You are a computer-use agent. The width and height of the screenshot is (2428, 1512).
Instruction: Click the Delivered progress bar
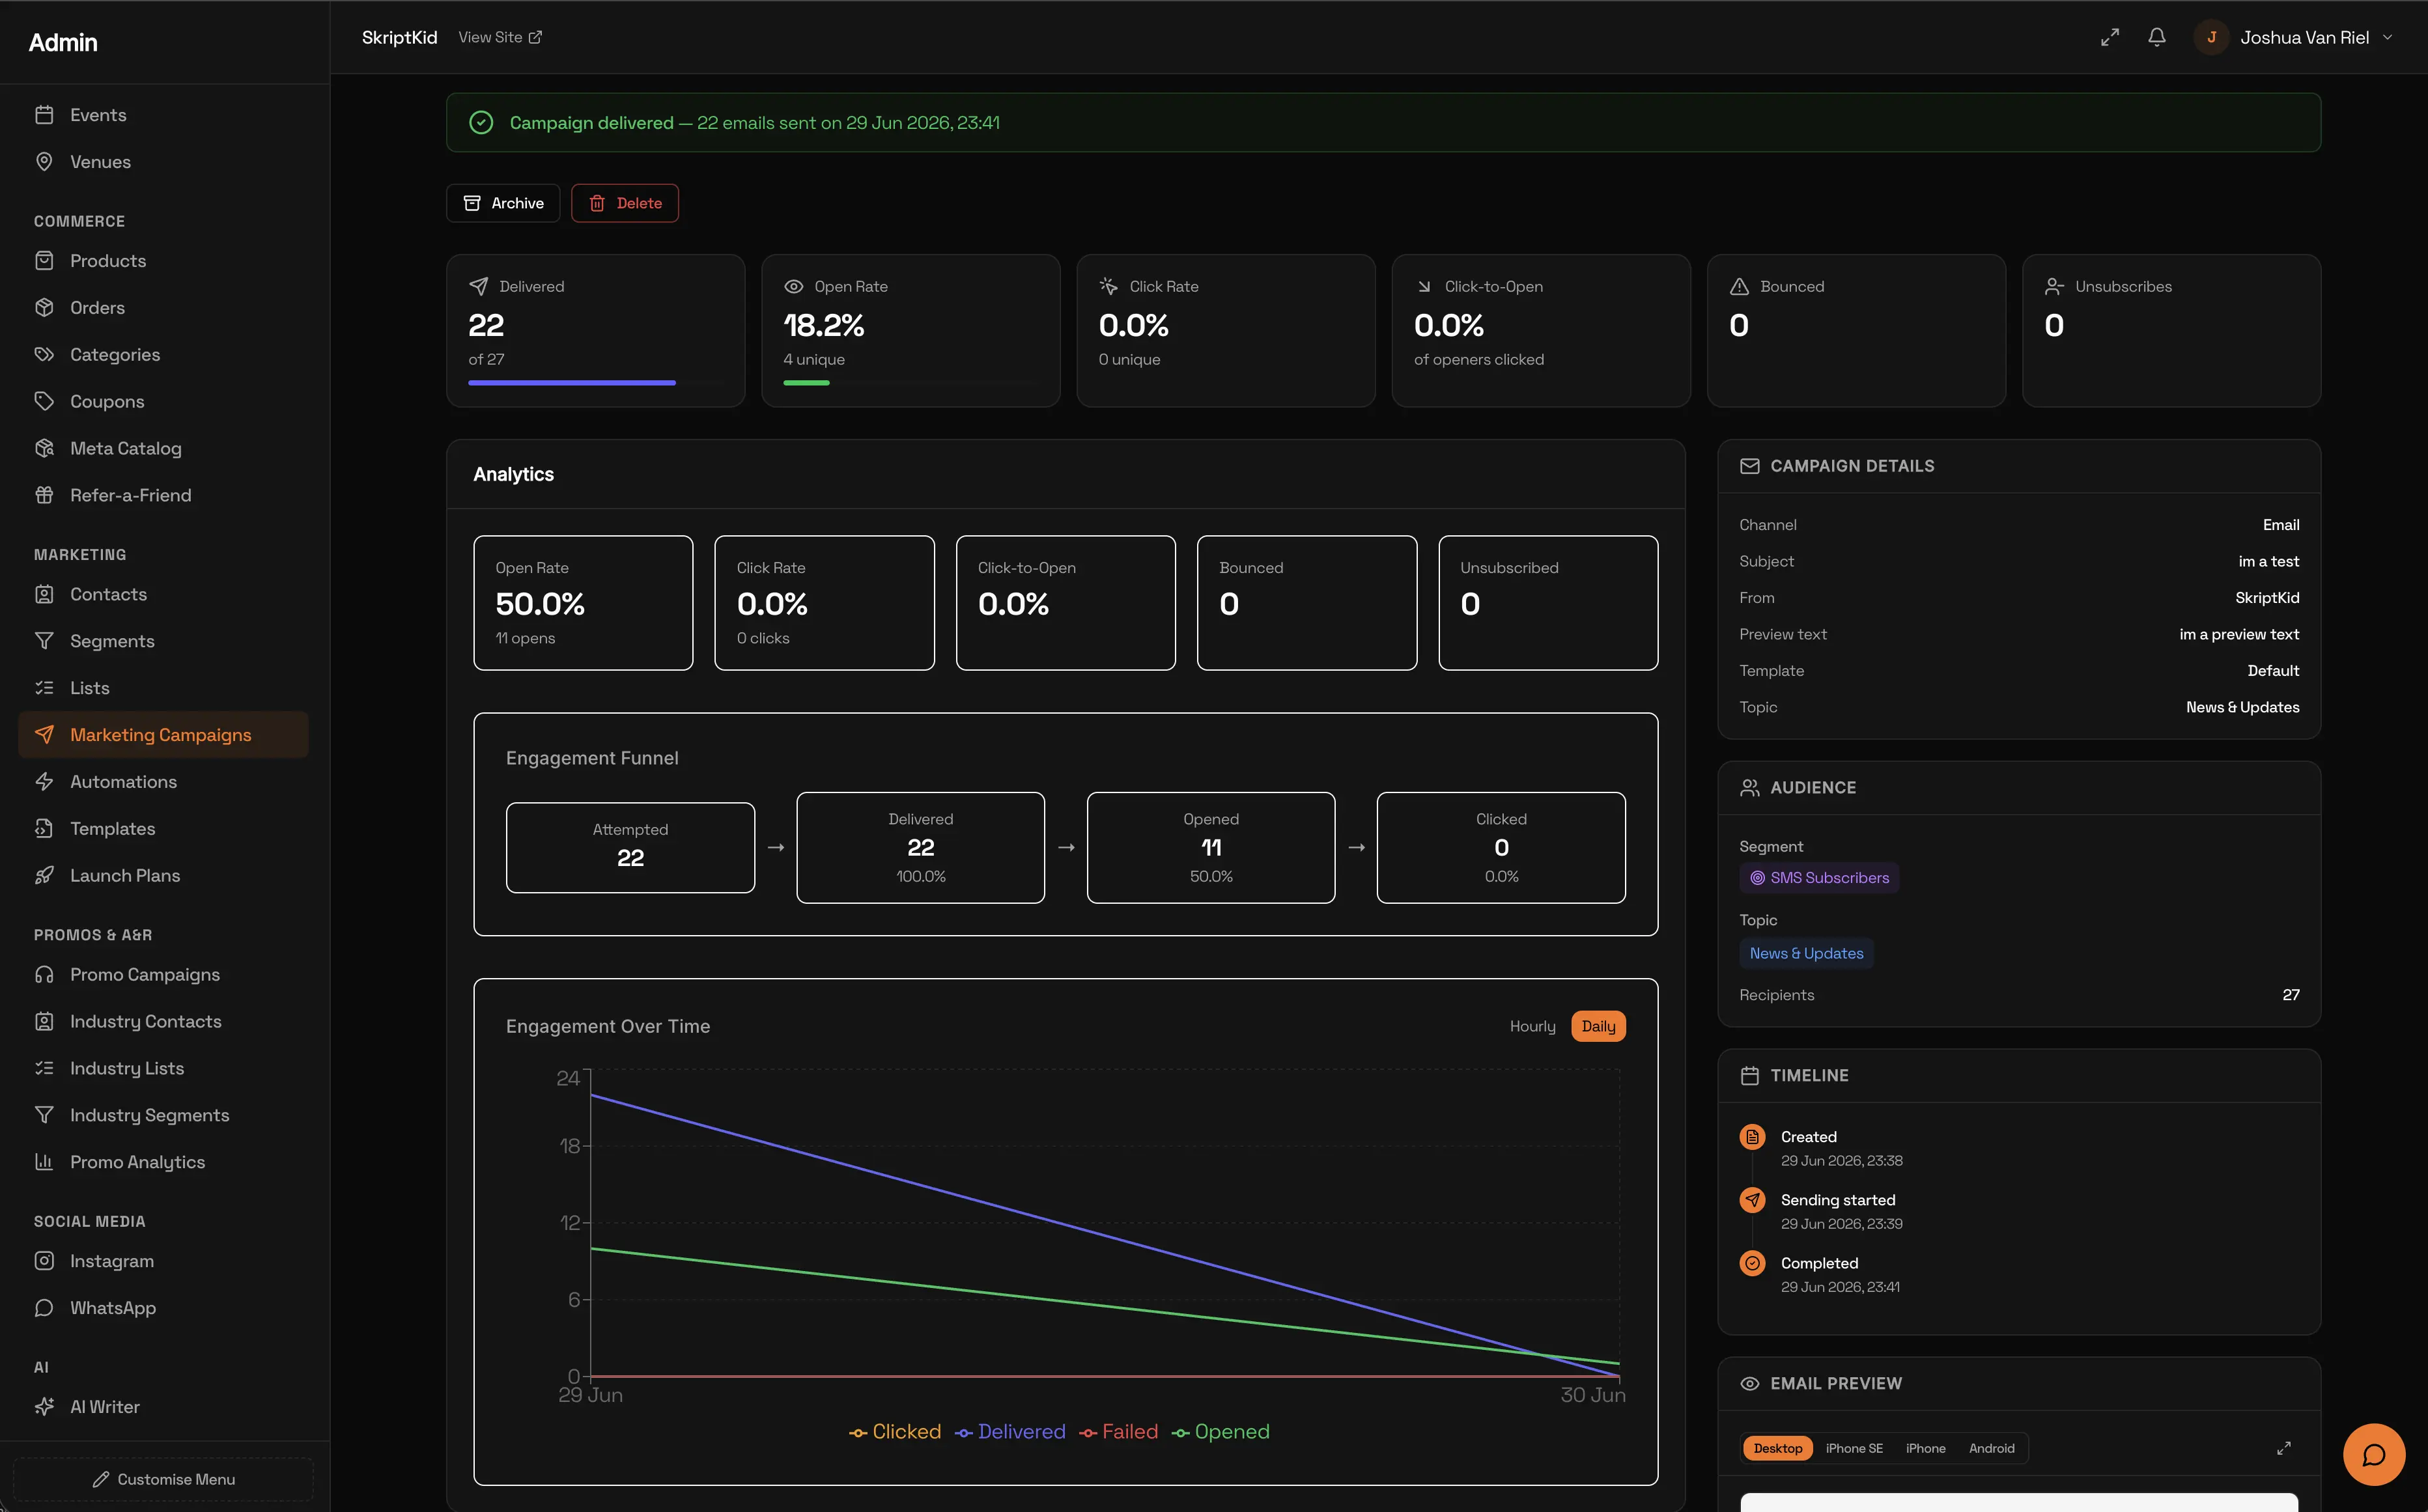[x=596, y=383]
